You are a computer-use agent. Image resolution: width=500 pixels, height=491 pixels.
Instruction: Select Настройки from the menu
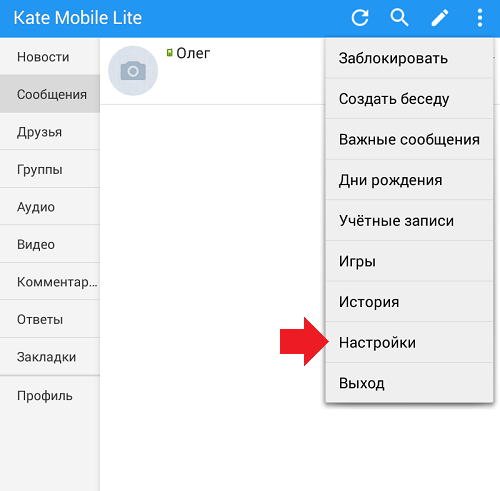click(x=409, y=342)
